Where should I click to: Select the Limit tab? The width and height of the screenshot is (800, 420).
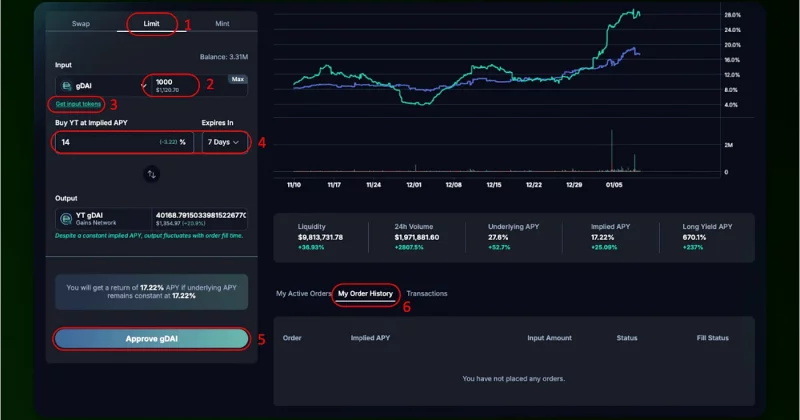tap(151, 23)
